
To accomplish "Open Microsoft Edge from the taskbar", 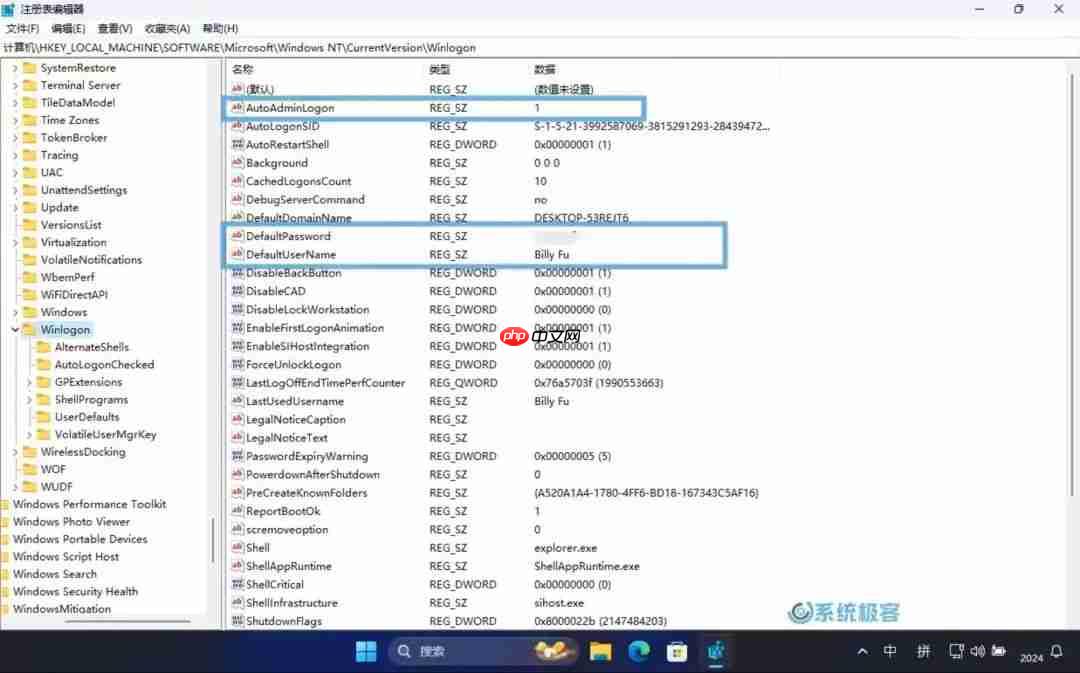I will (x=638, y=651).
